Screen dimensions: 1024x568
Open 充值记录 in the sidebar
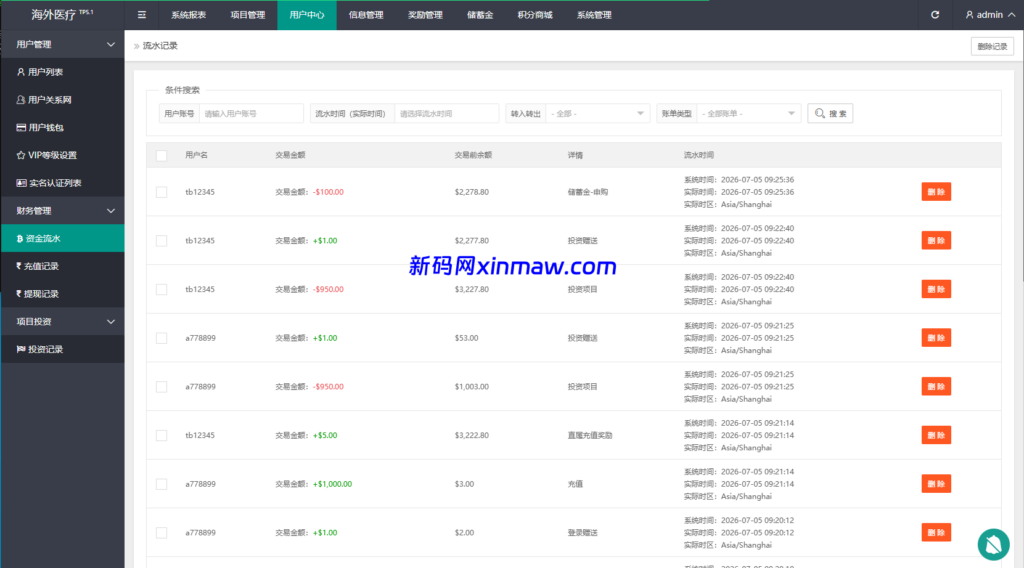point(63,266)
